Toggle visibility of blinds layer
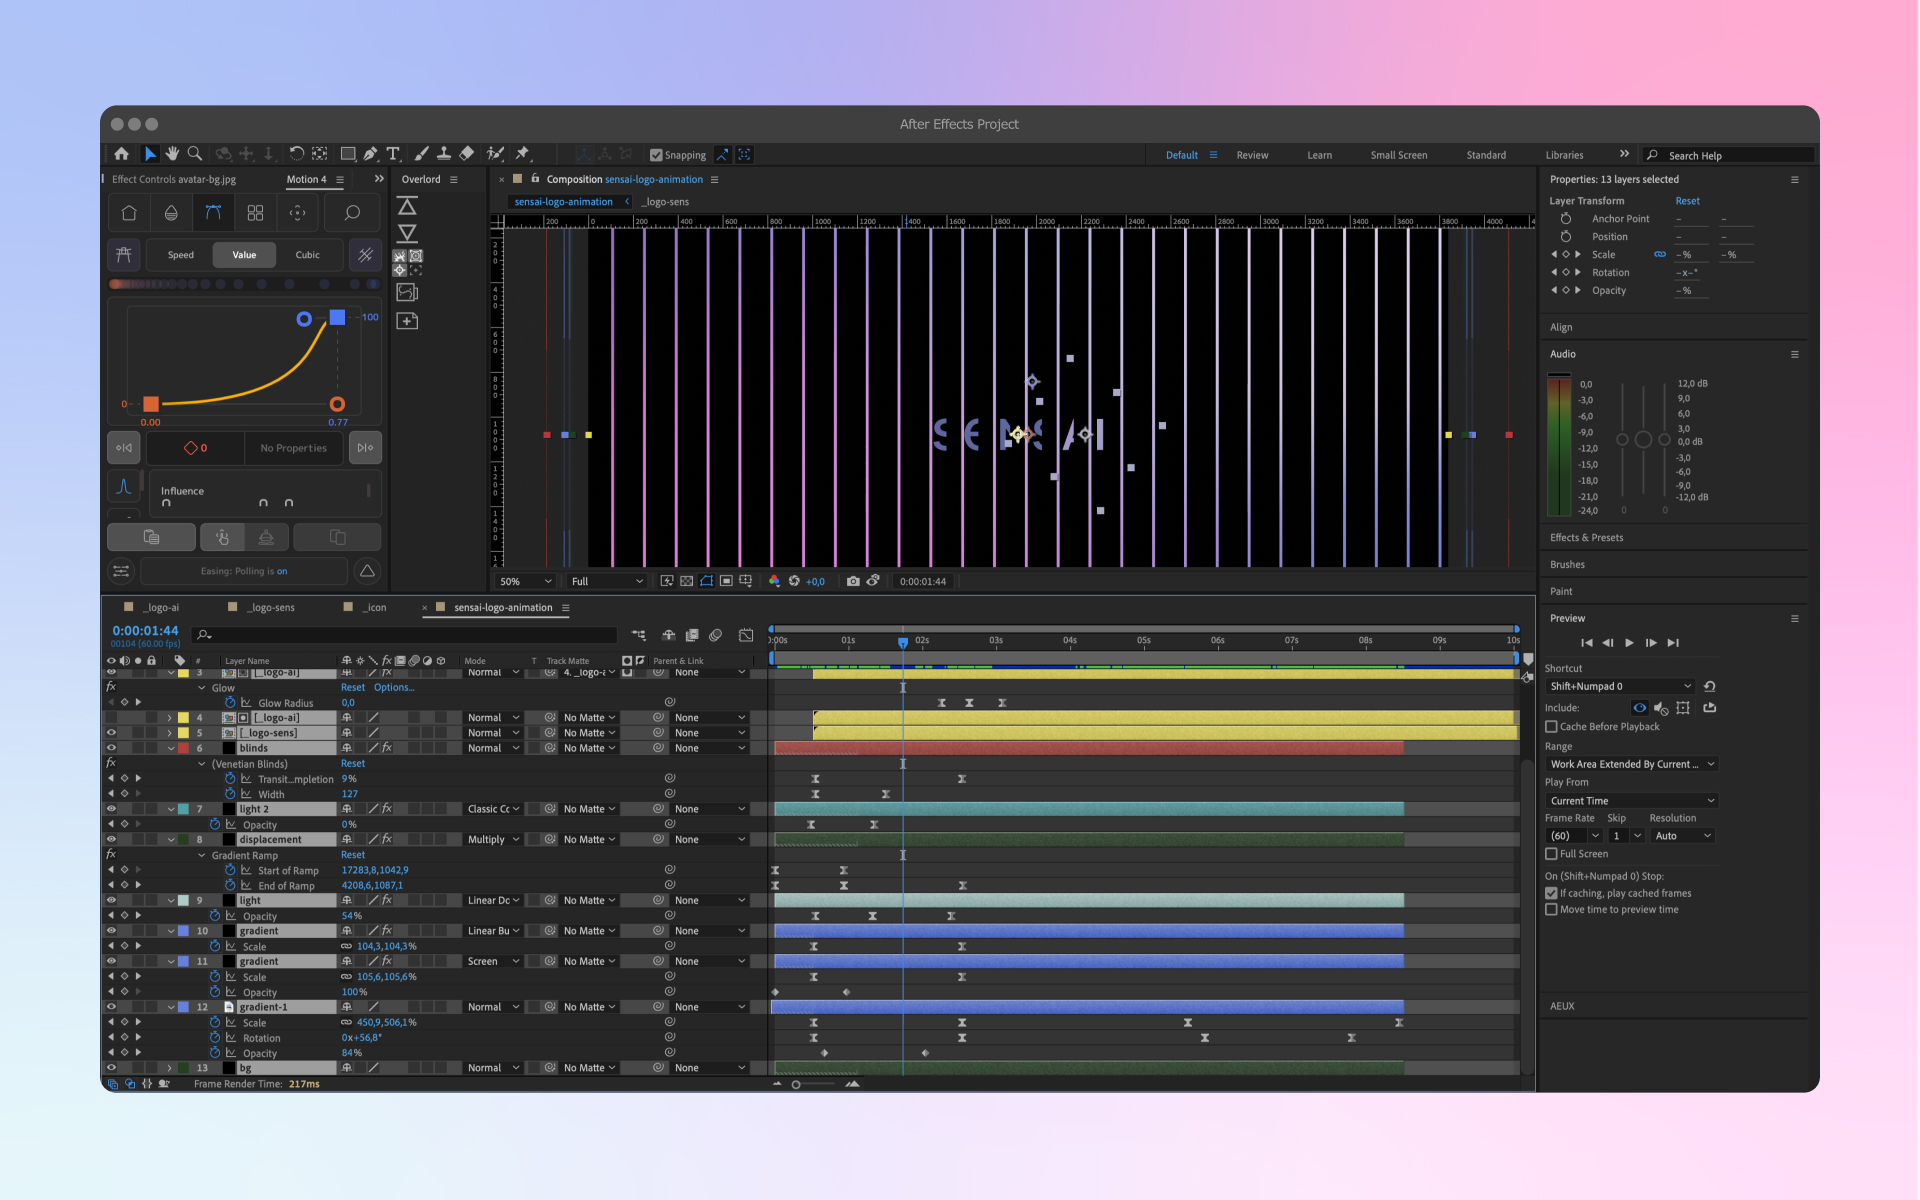1920x1200 pixels. pos(112,747)
